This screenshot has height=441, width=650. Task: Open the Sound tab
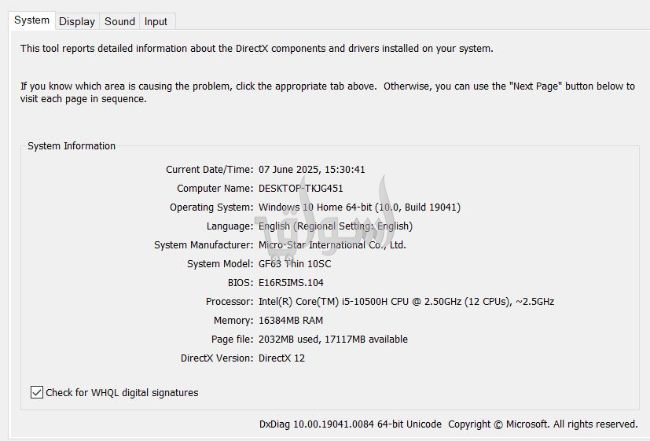click(120, 22)
